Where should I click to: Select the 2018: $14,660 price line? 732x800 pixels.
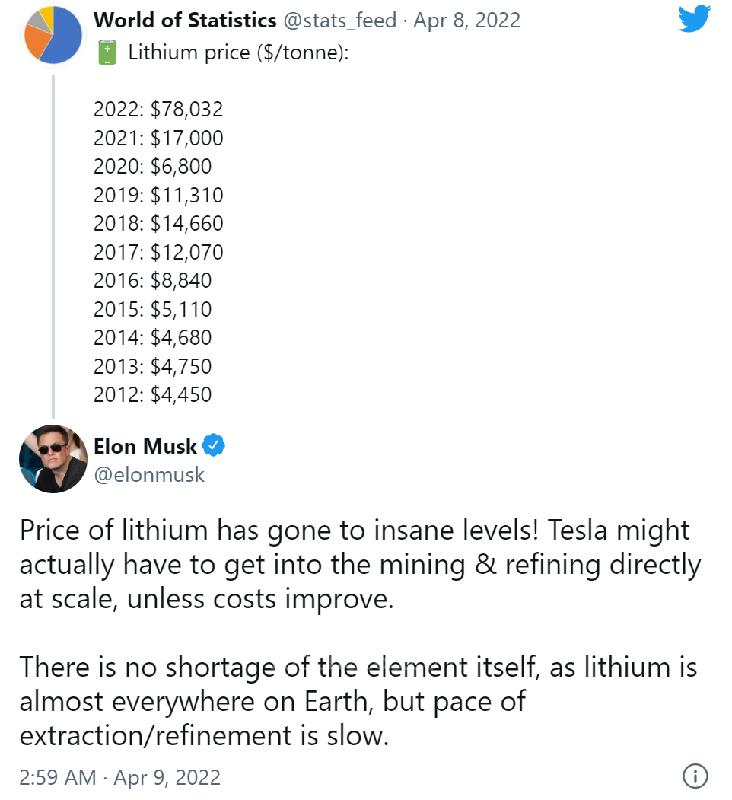click(157, 223)
